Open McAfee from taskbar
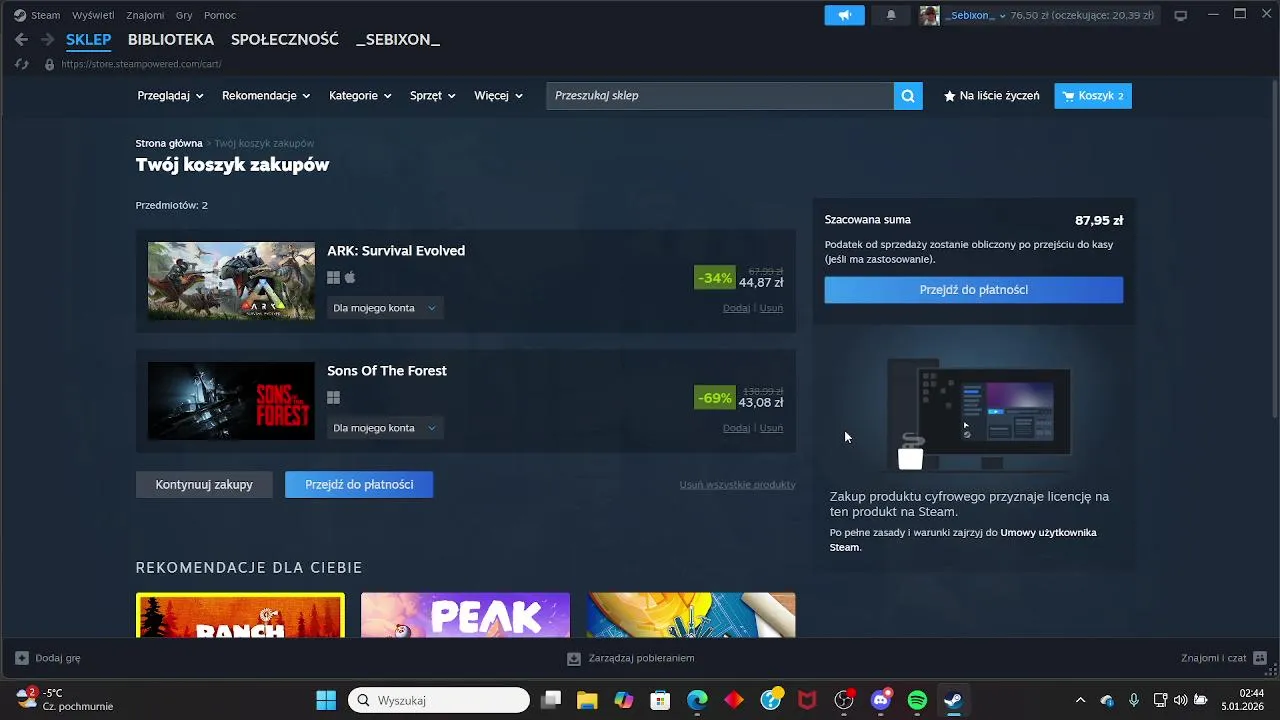1280x720 pixels. (807, 700)
